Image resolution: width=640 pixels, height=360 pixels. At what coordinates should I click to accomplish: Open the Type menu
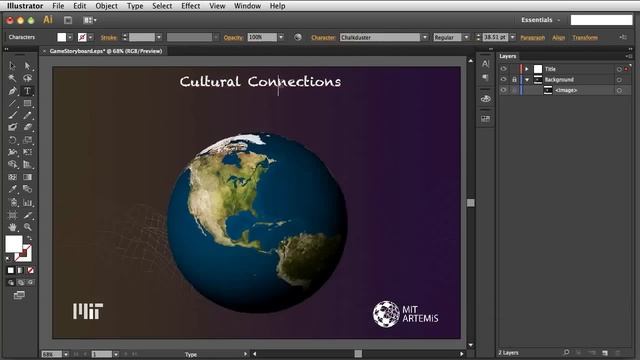point(135,6)
